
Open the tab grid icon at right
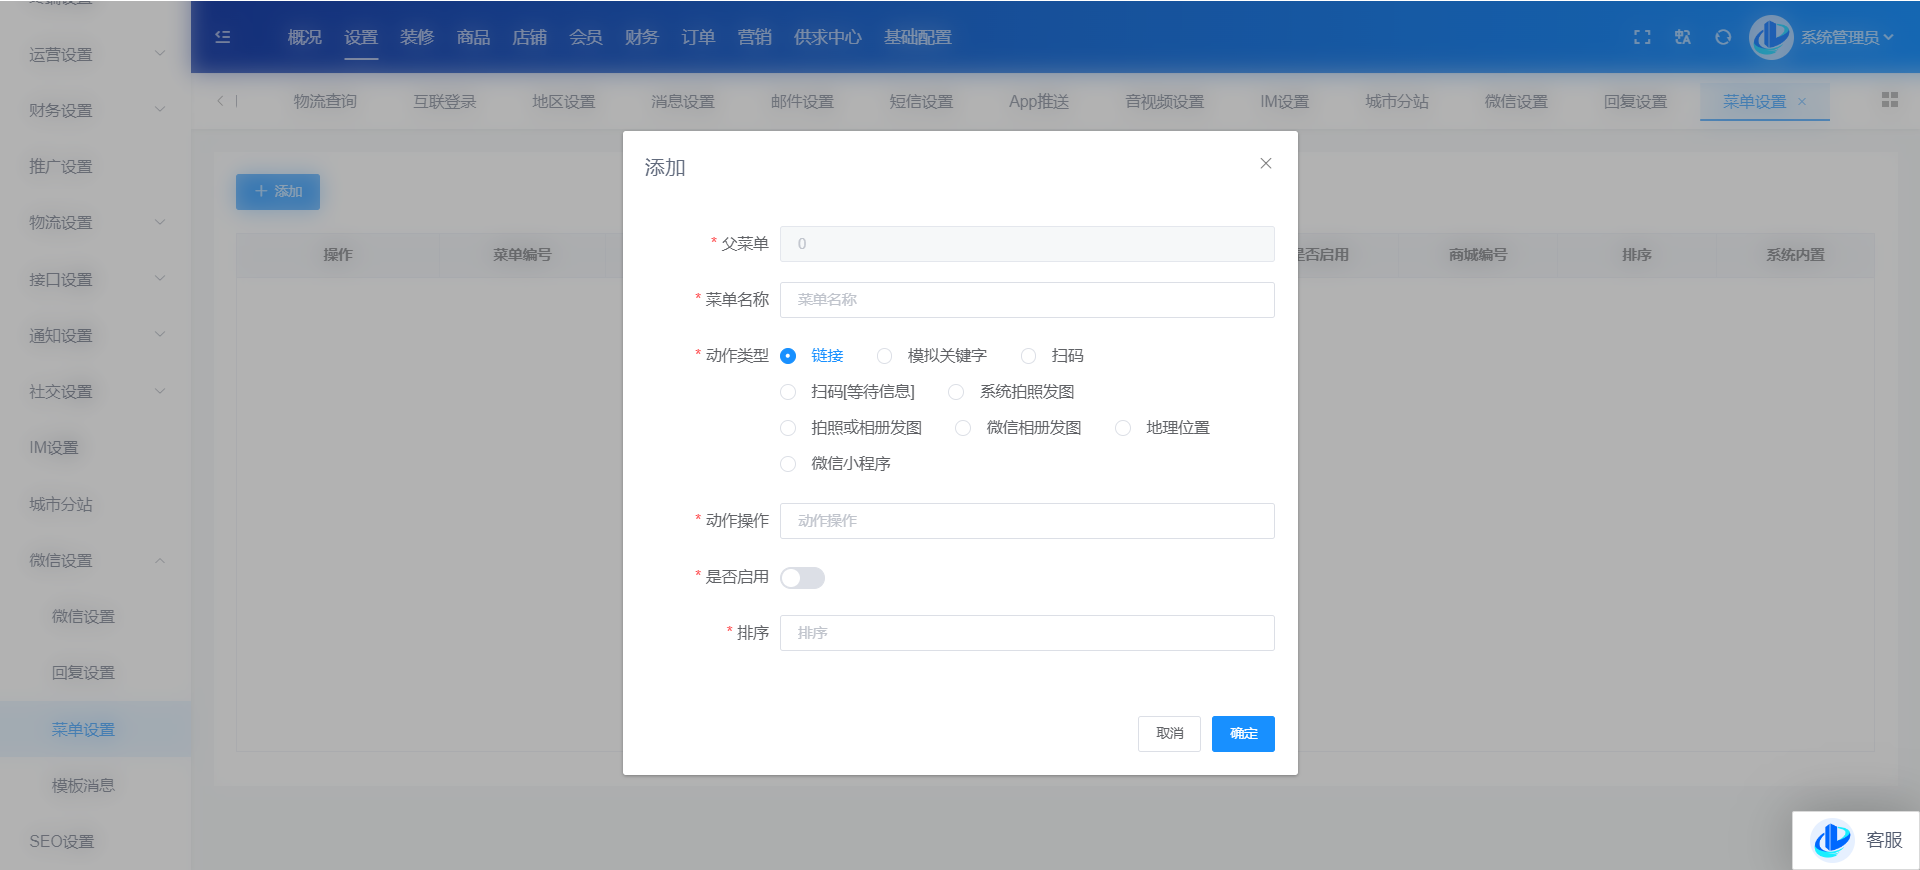[x=1889, y=100]
